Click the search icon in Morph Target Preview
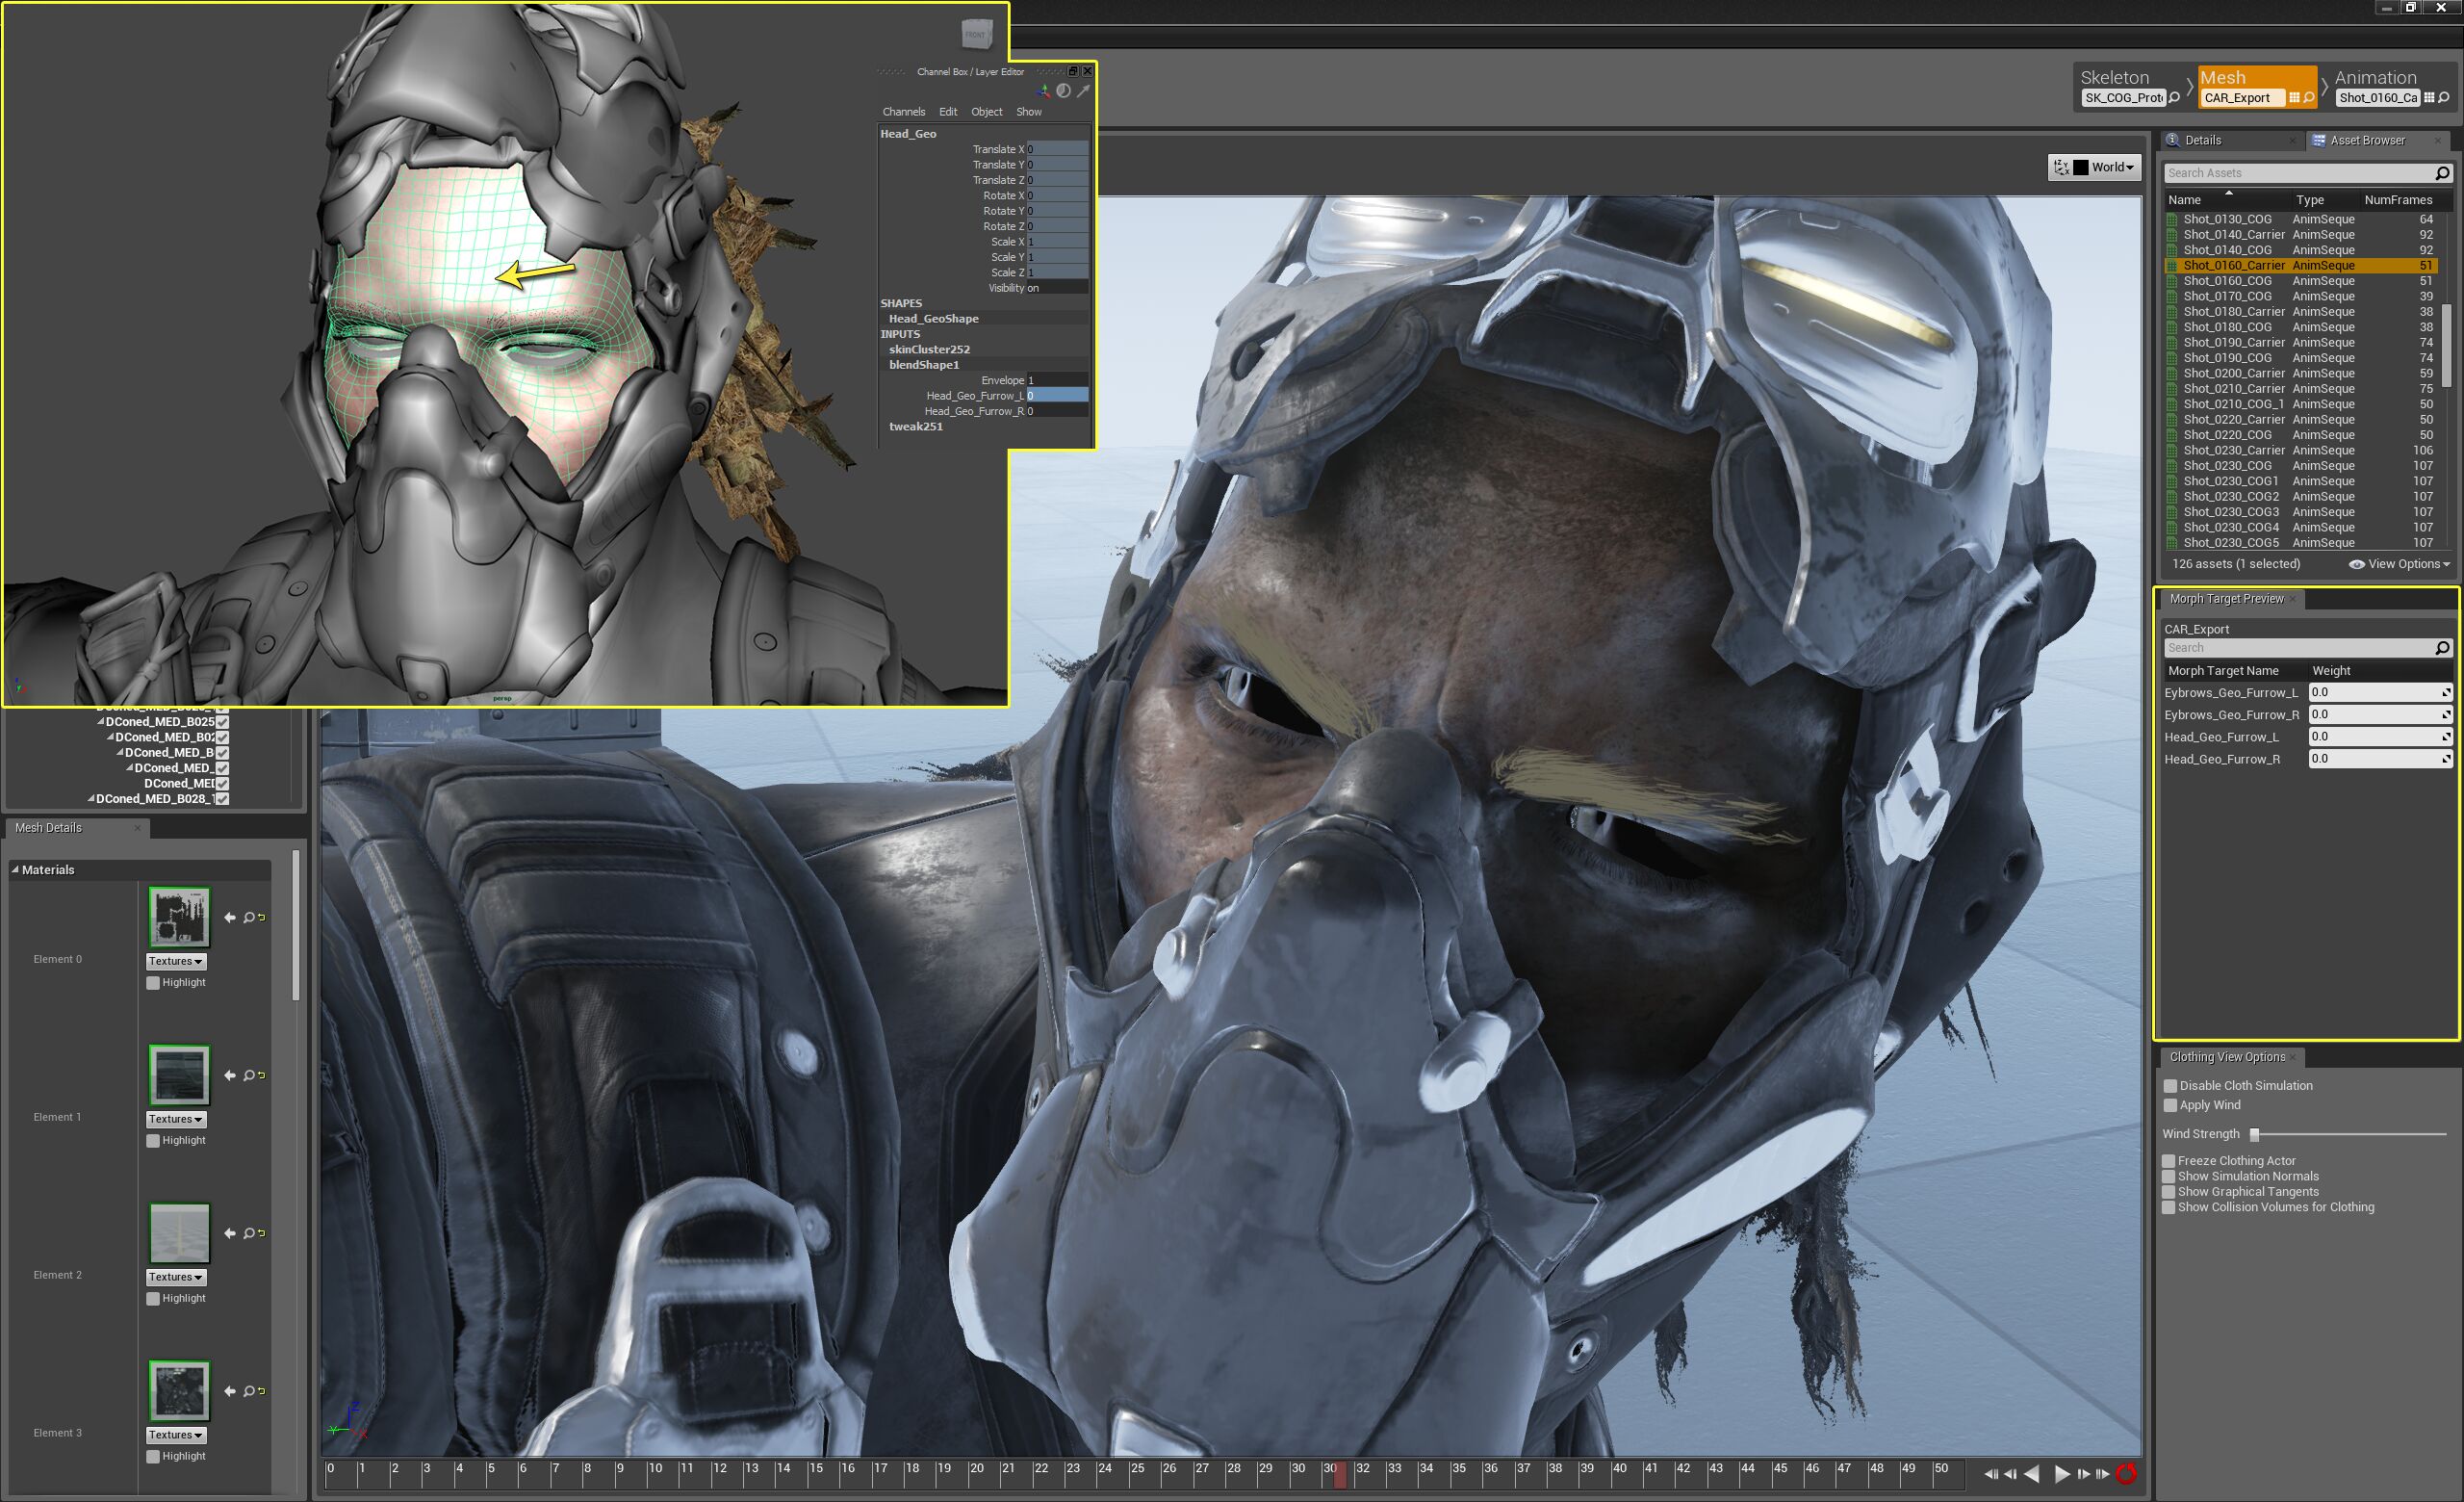 point(2443,648)
